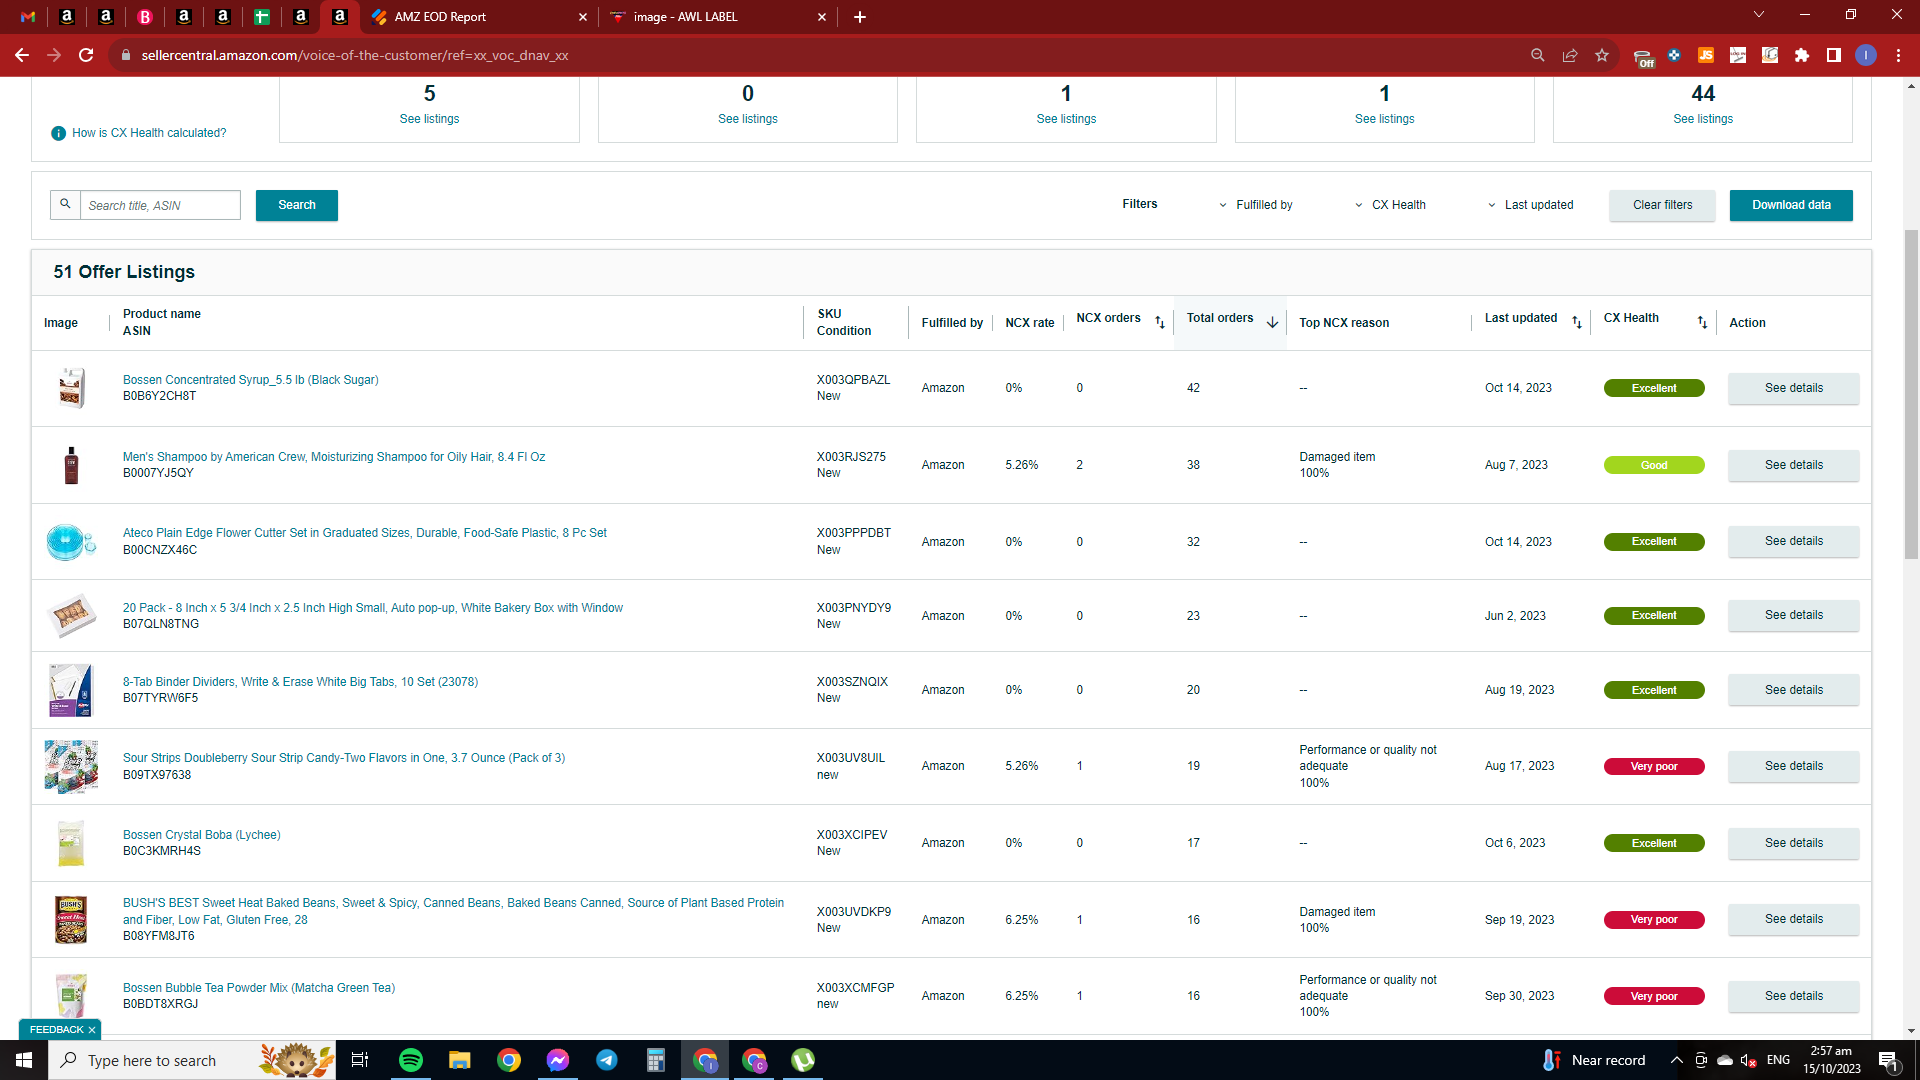Image resolution: width=1920 pixels, height=1080 pixels.
Task: Switch to the AMZ EOD Report tab
Action: [478, 17]
